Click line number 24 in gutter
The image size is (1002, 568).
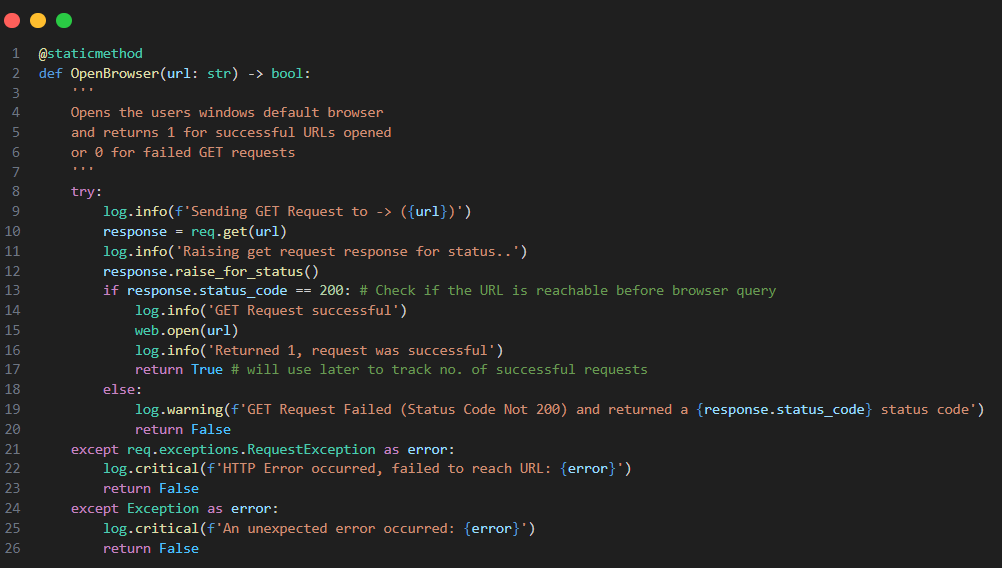click(x=13, y=509)
